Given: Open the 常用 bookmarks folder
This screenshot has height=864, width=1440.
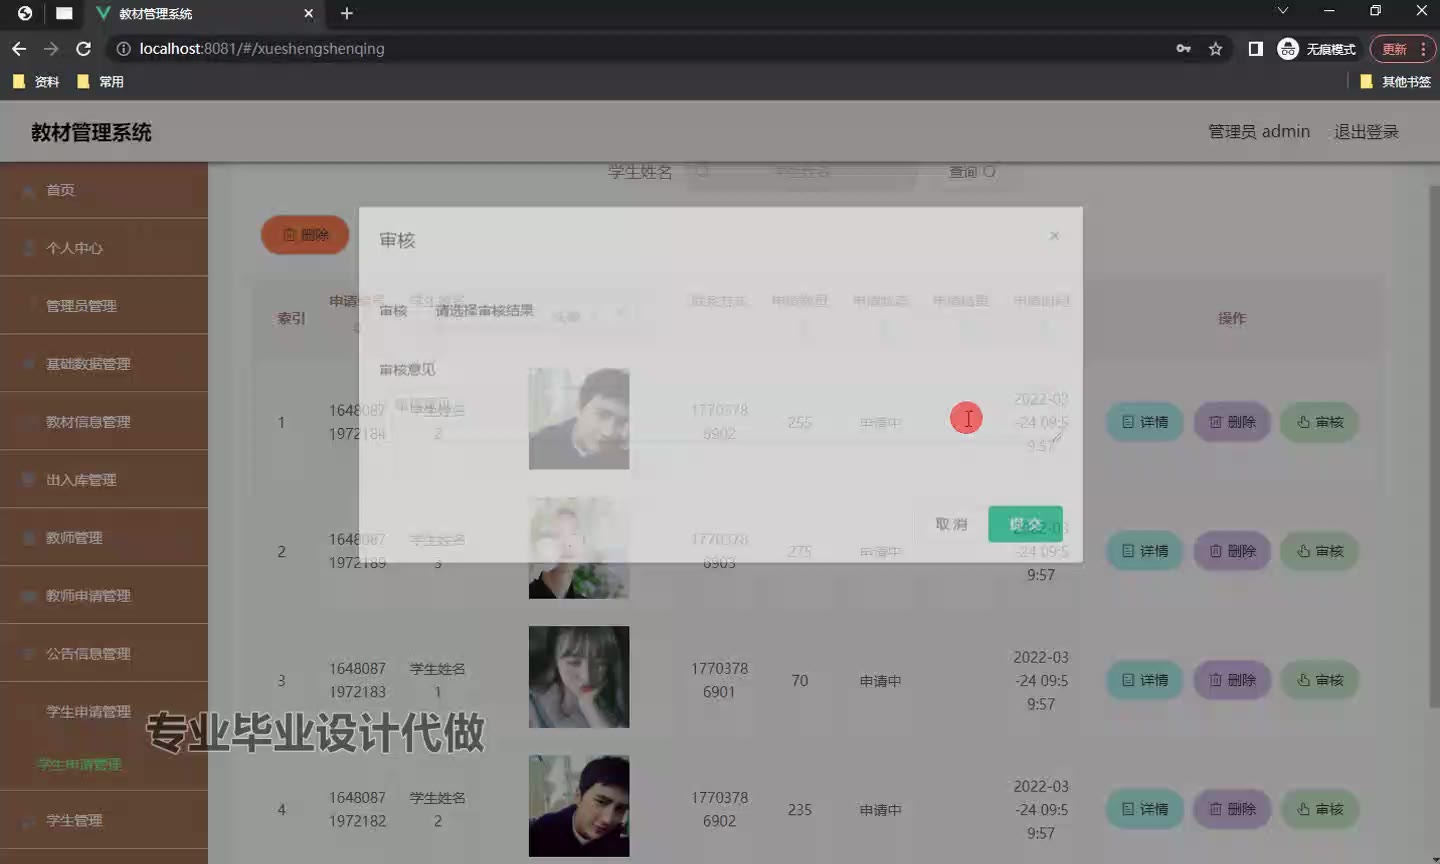Looking at the screenshot, I should point(100,82).
